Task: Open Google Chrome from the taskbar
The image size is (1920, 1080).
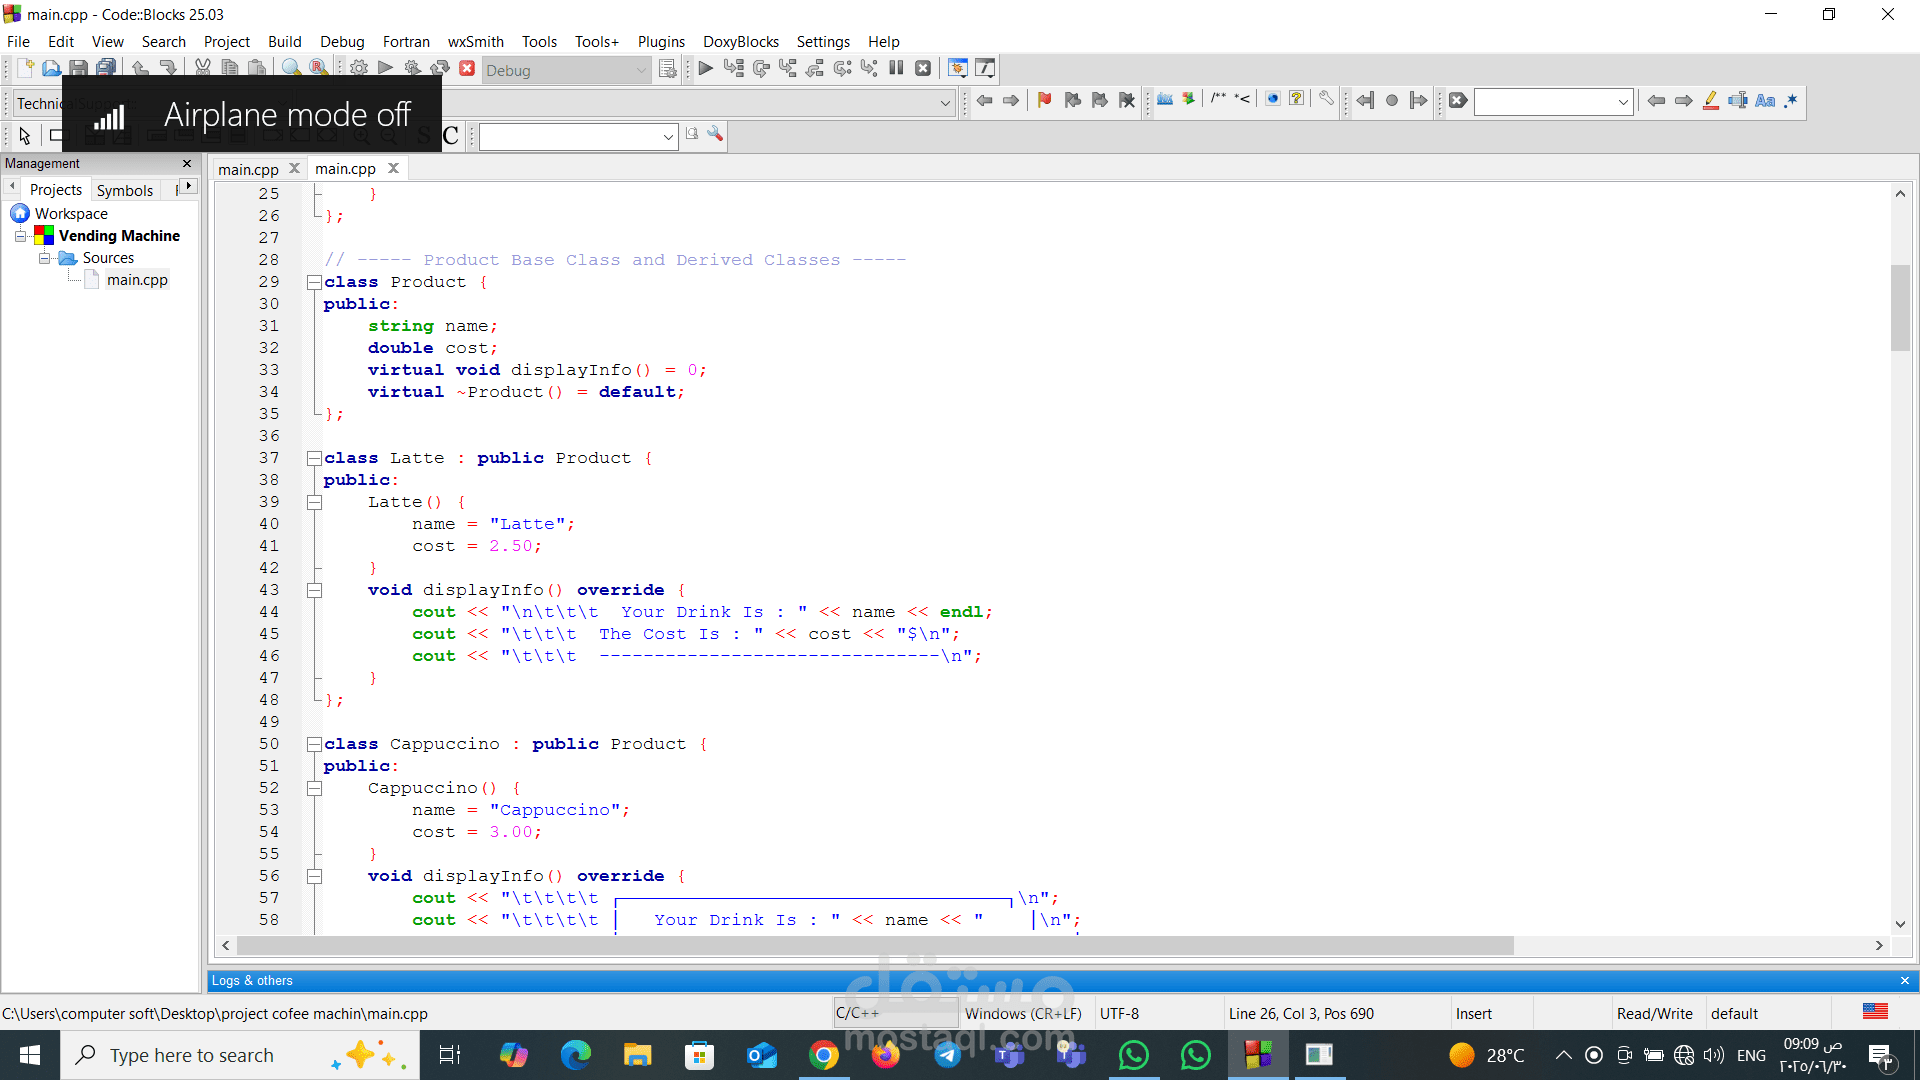Action: [823, 1055]
